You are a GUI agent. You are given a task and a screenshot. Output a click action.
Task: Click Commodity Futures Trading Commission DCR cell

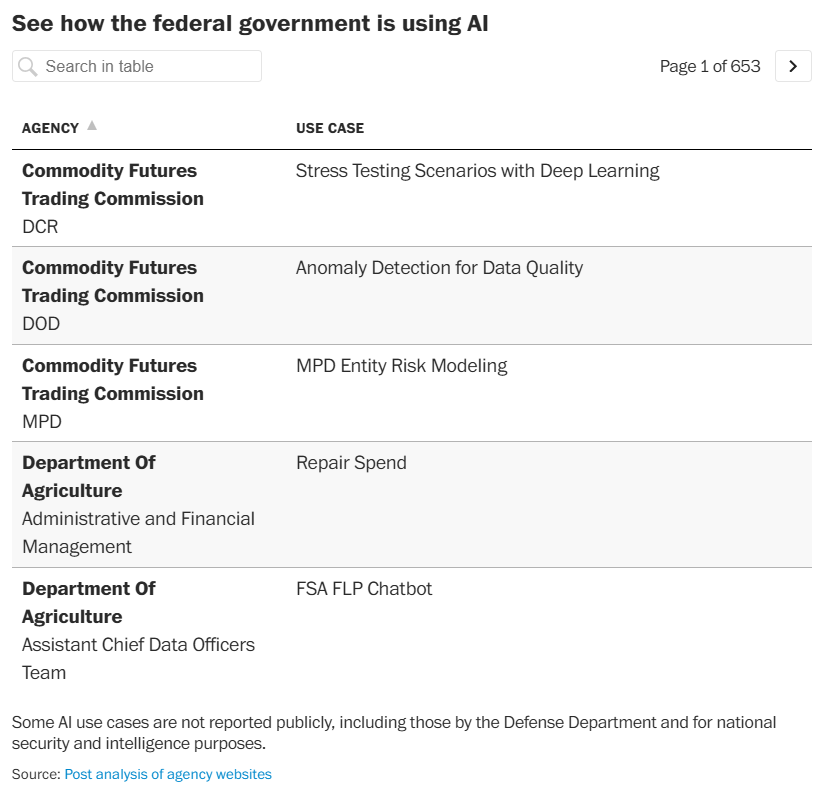point(112,198)
